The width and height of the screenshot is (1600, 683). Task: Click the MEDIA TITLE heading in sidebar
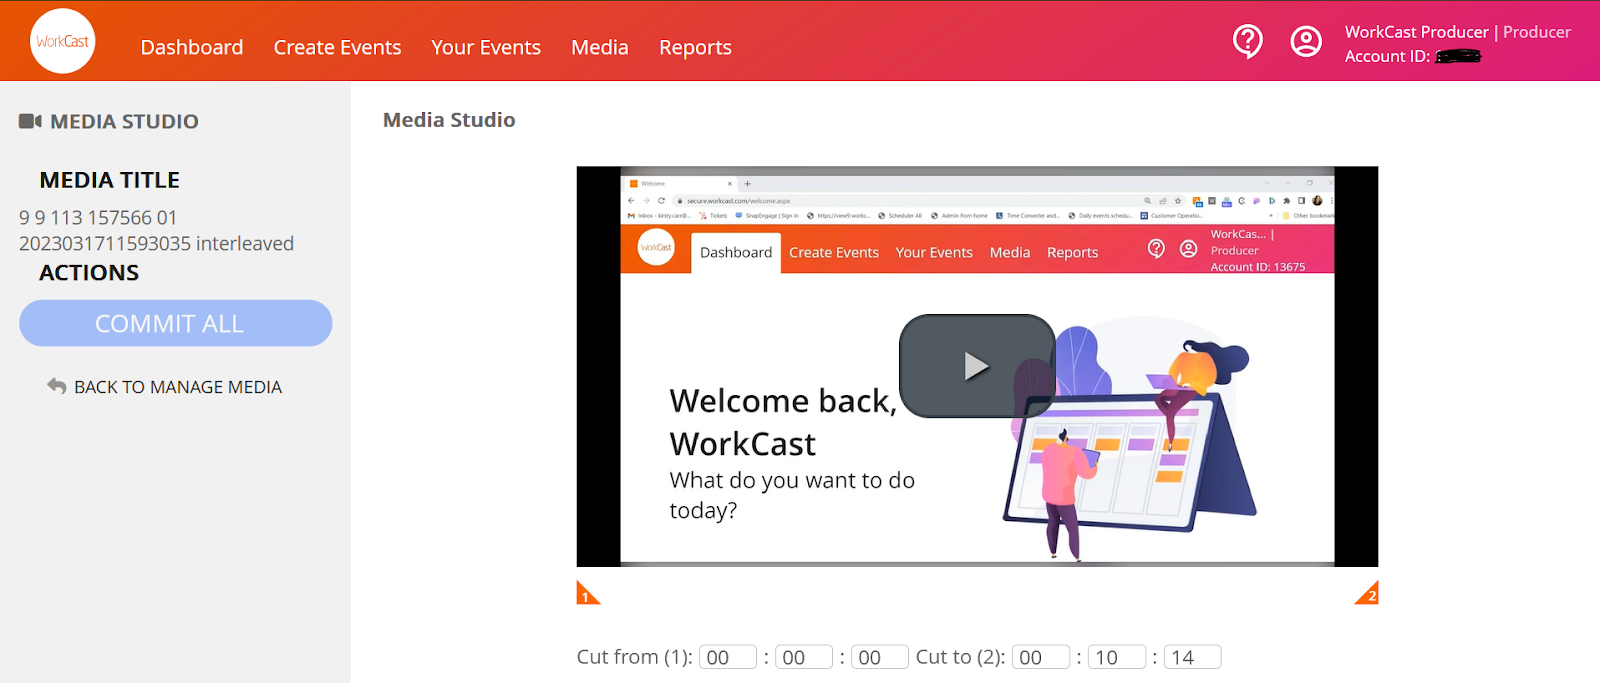[110, 180]
